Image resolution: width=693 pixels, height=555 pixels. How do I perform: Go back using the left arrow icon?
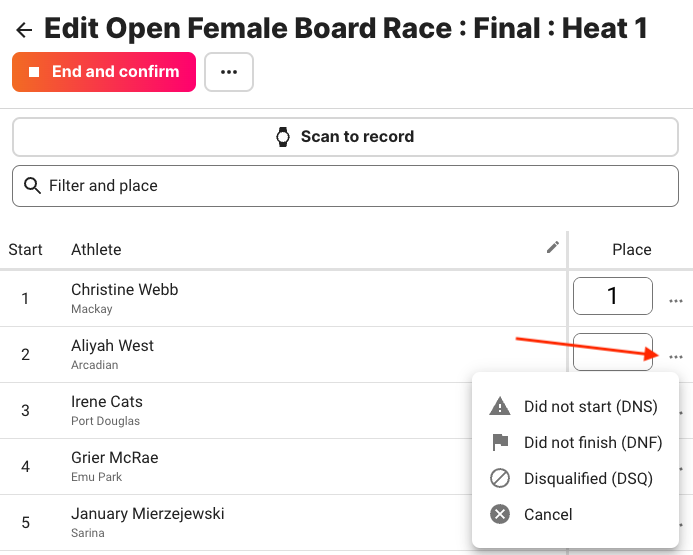(x=24, y=30)
